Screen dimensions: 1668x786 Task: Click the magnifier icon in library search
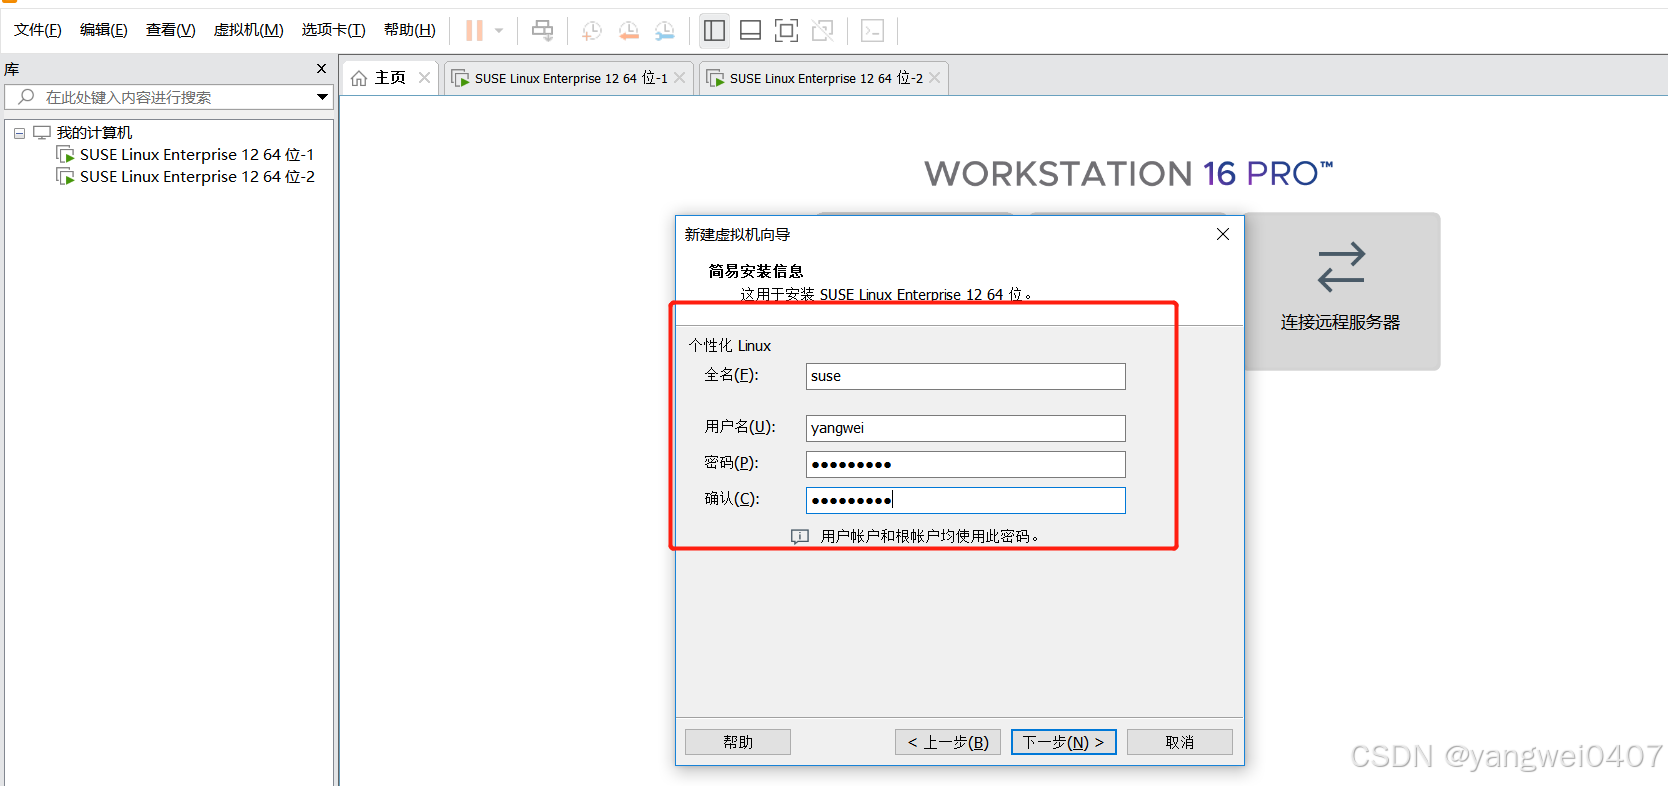[x=27, y=97]
